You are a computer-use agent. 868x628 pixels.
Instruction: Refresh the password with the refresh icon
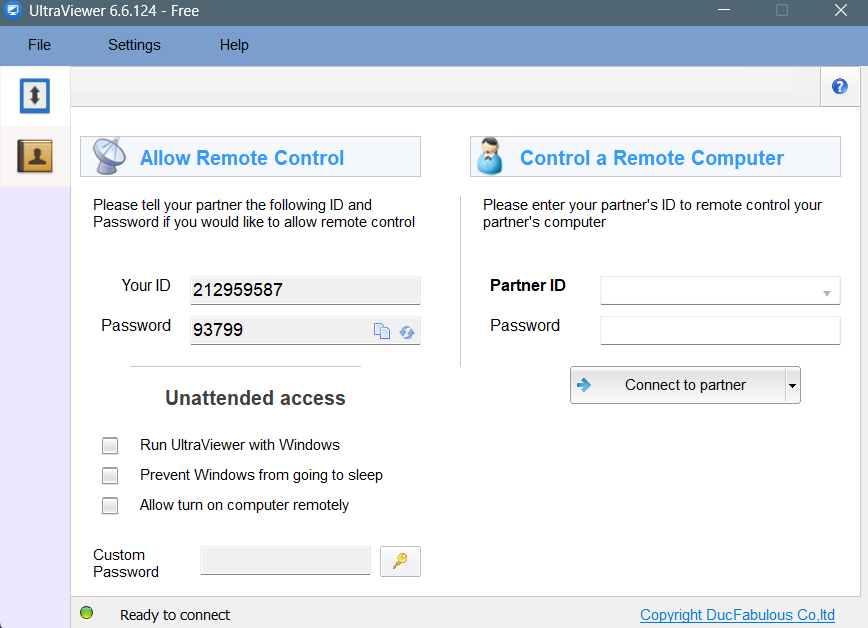click(x=407, y=332)
